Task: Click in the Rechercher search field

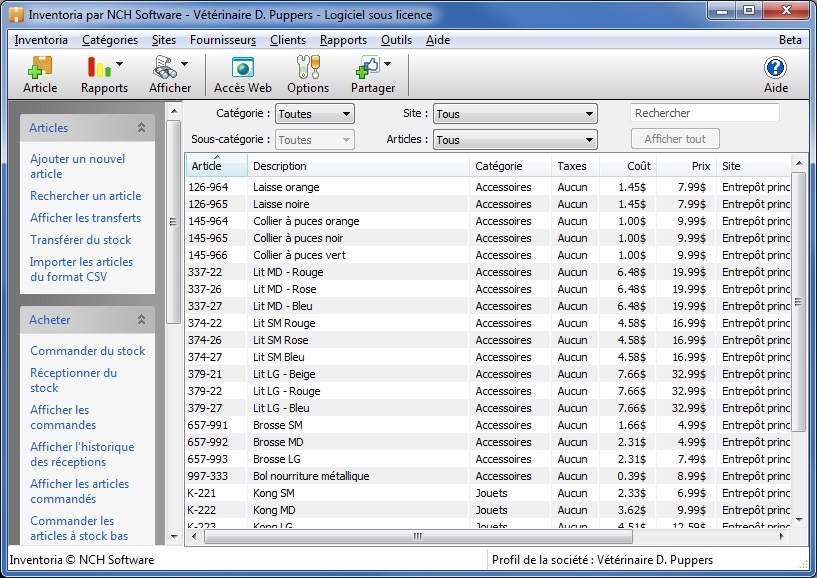Action: [x=704, y=113]
